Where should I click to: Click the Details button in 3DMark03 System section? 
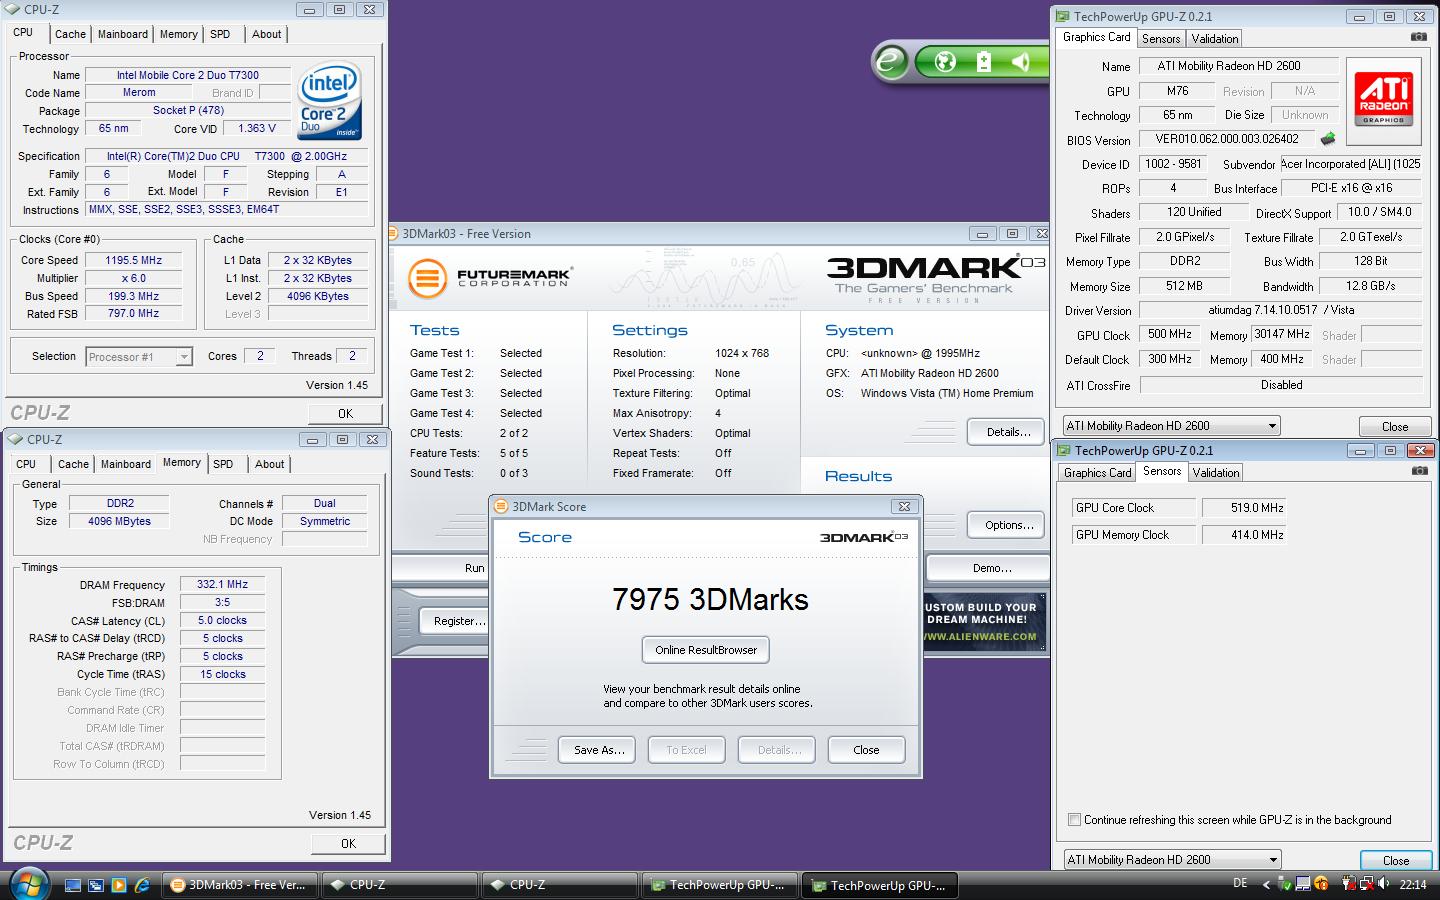click(x=1007, y=432)
